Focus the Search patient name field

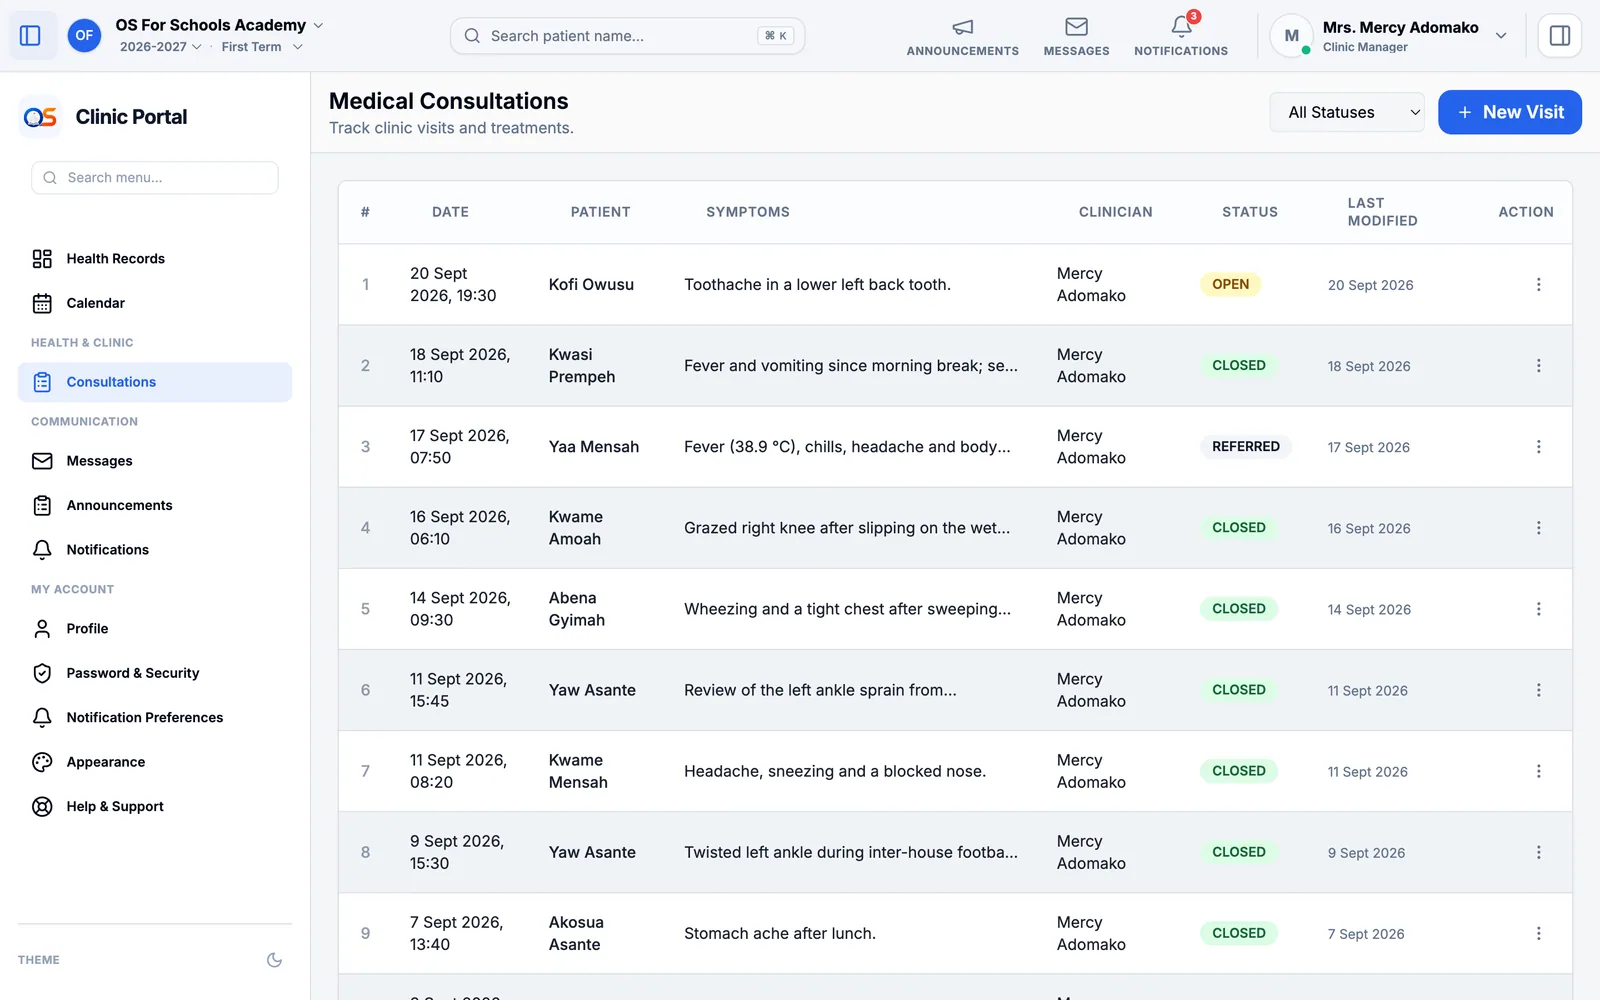tap(627, 36)
